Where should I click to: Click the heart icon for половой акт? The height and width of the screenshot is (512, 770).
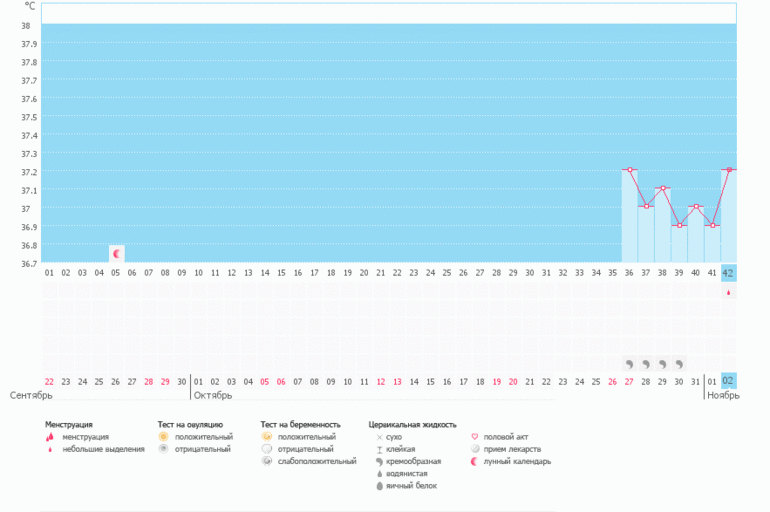click(474, 437)
